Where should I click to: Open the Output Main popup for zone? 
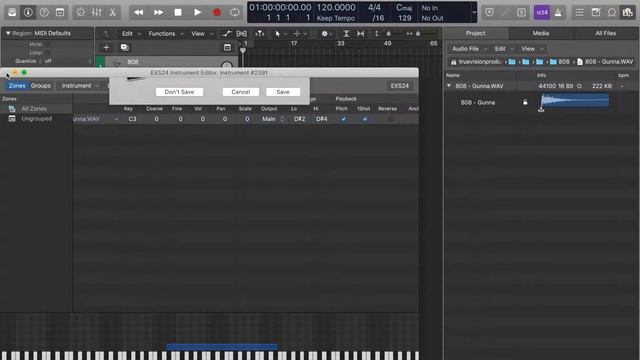click(x=272, y=119)
